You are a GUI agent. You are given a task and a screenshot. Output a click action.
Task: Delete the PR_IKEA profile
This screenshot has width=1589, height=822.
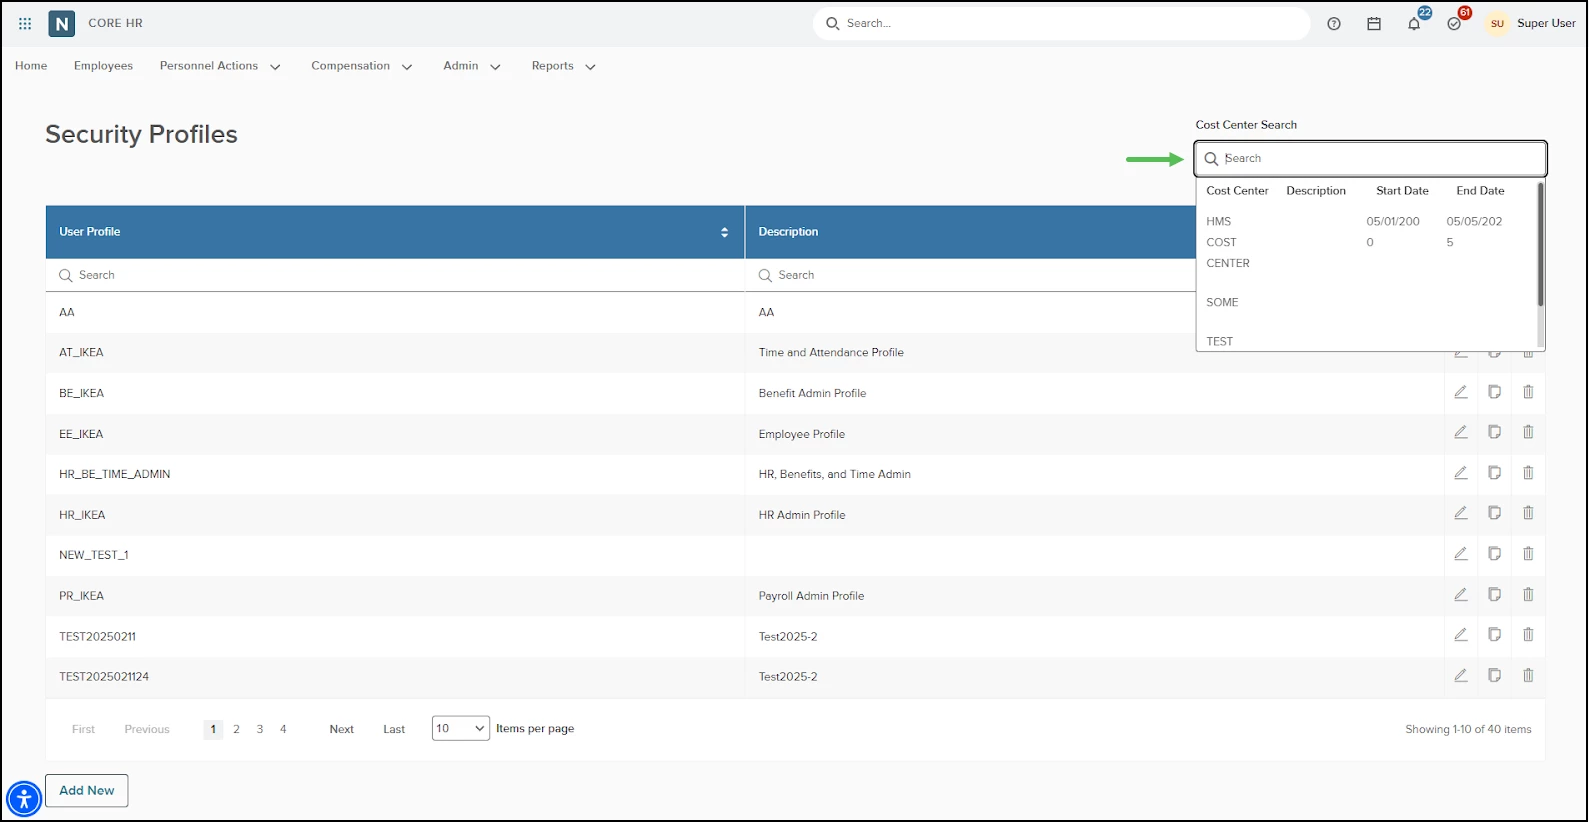click(x=1528, y=594)
